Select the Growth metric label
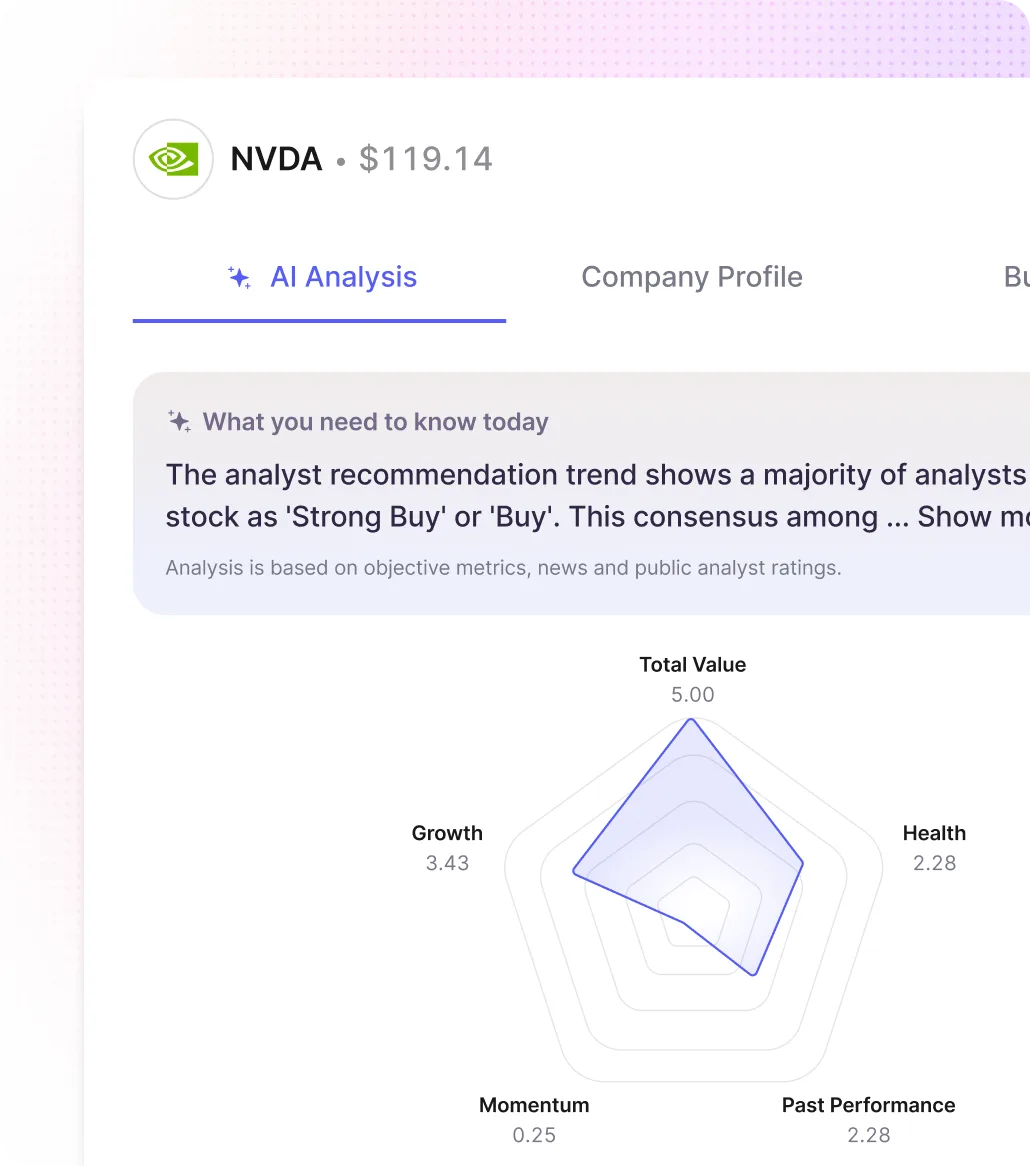Viewport: 1030px width, 1166px height. 447,833
